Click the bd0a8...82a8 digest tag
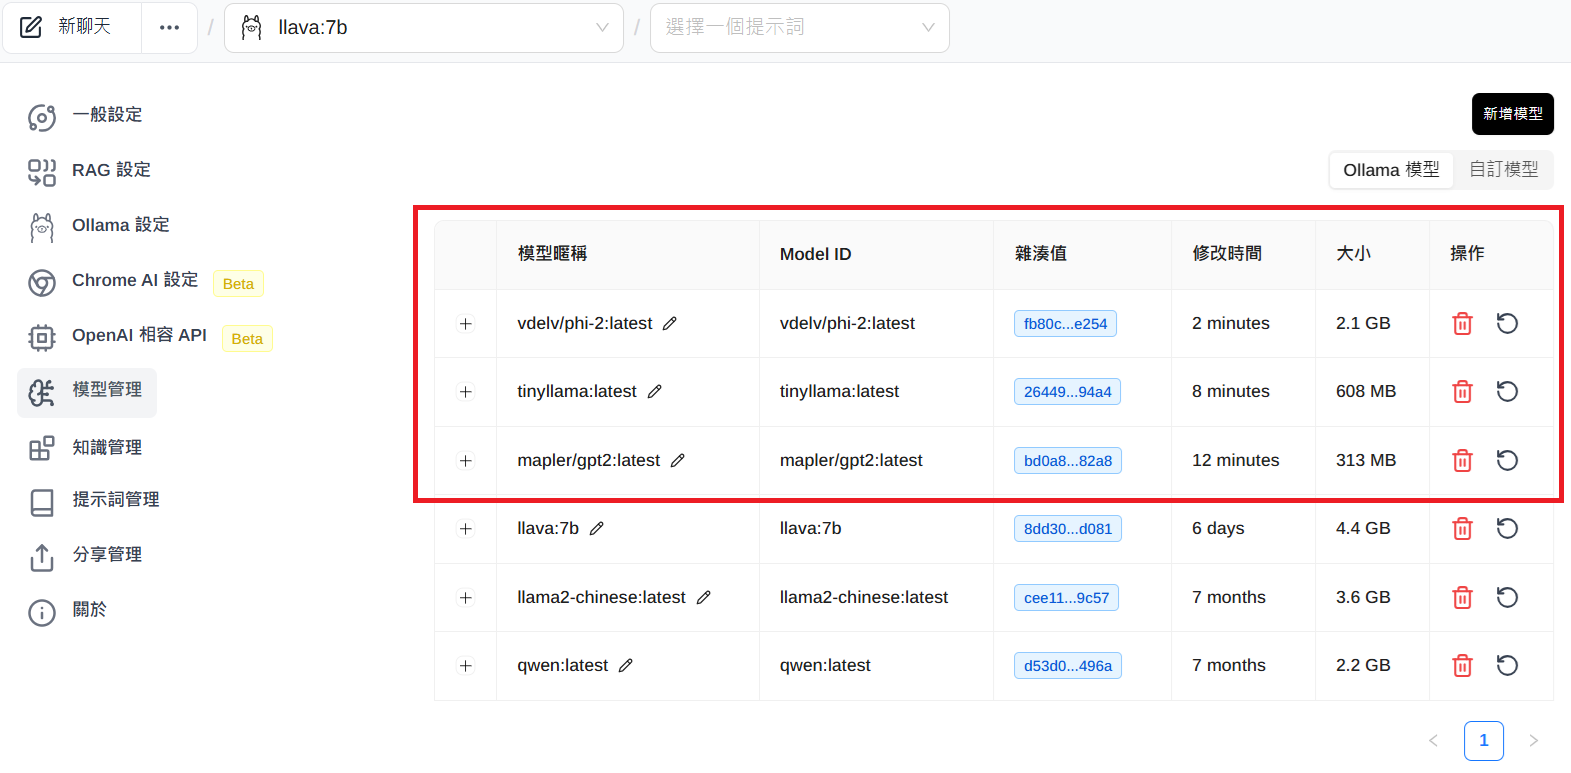This screenshot has width=1571, height=773. click(1067, 461)
